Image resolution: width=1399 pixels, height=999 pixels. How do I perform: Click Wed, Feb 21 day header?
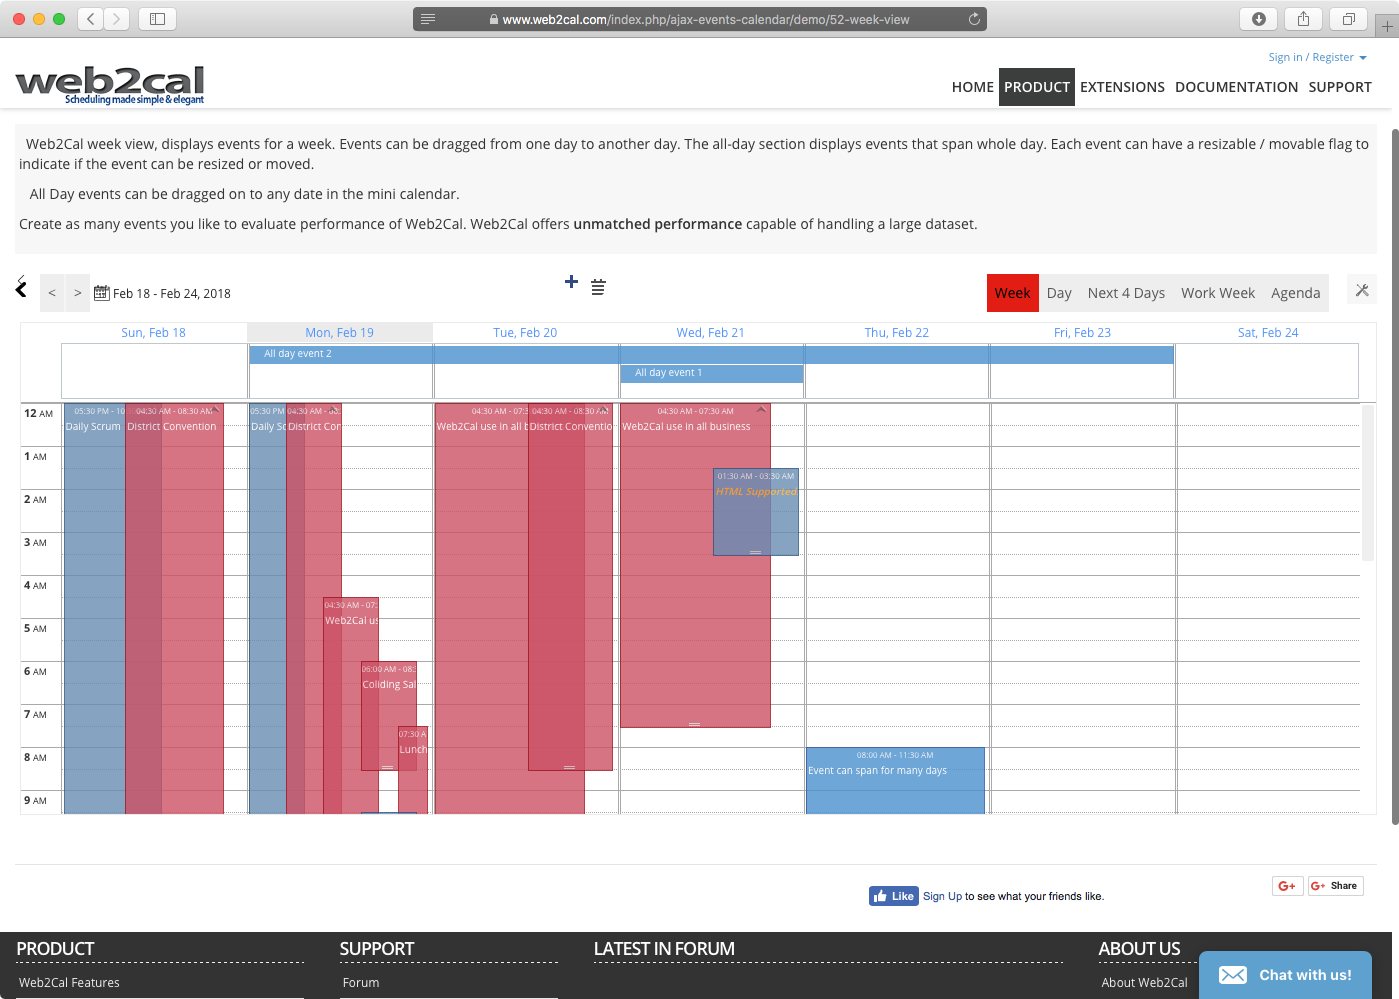tap(710, 333)
